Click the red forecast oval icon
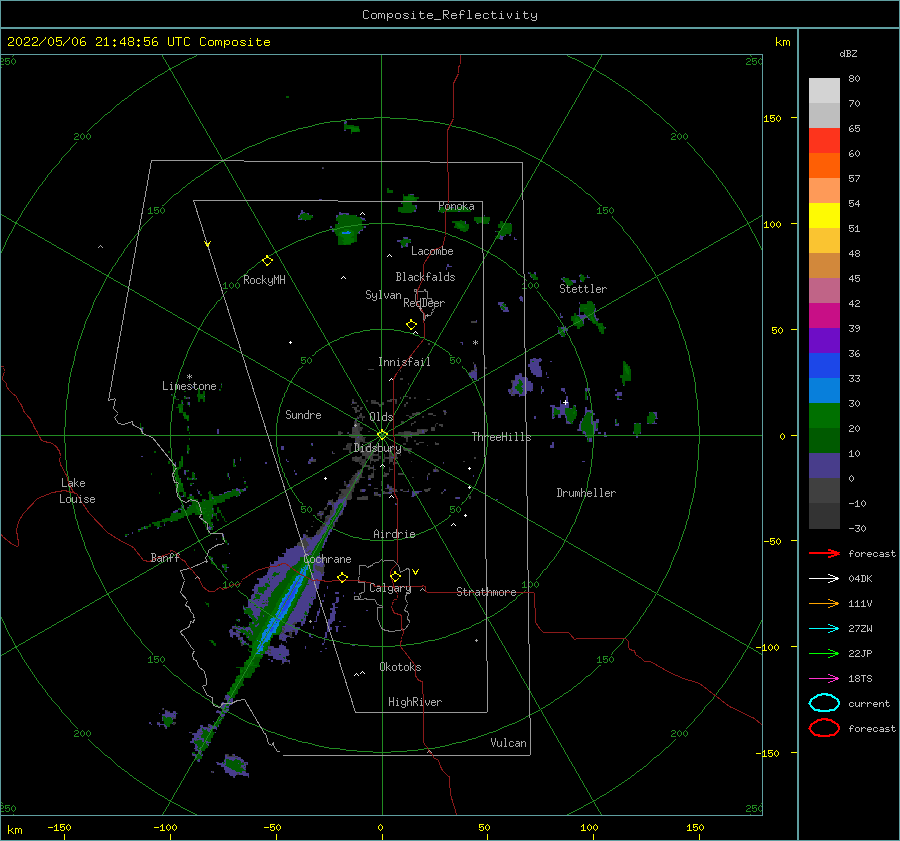Viewport: 900px width, 841px height. point(824,728)
